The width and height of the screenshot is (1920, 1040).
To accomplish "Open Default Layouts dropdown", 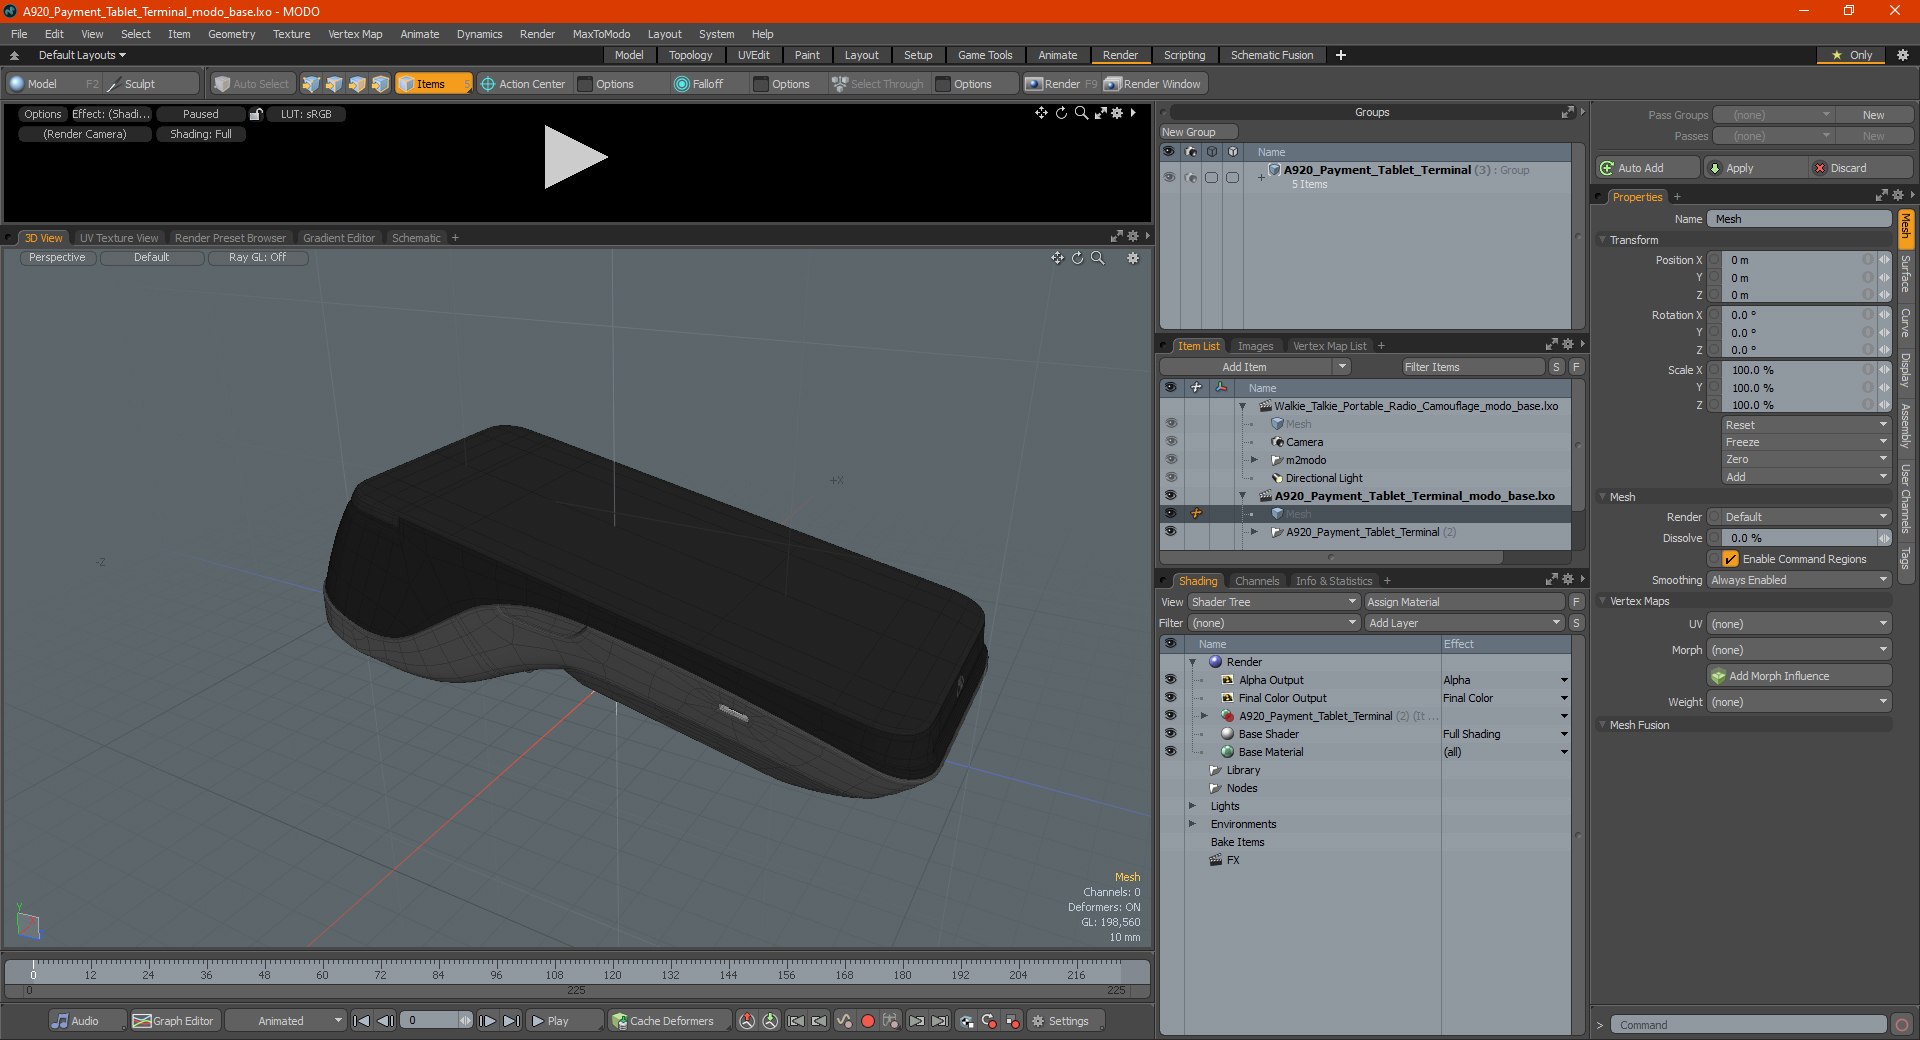I will click(x=82, y=55).
